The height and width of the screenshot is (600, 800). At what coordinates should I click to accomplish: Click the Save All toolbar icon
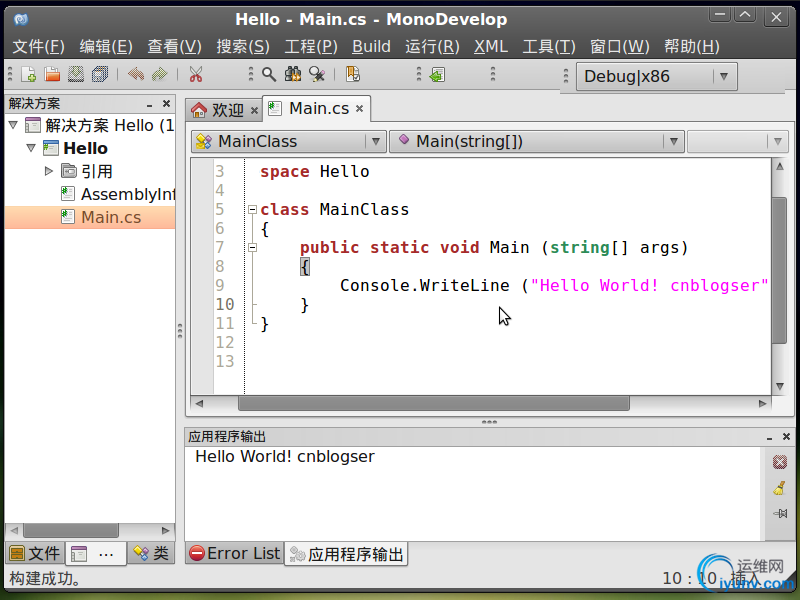pos(100,74)
